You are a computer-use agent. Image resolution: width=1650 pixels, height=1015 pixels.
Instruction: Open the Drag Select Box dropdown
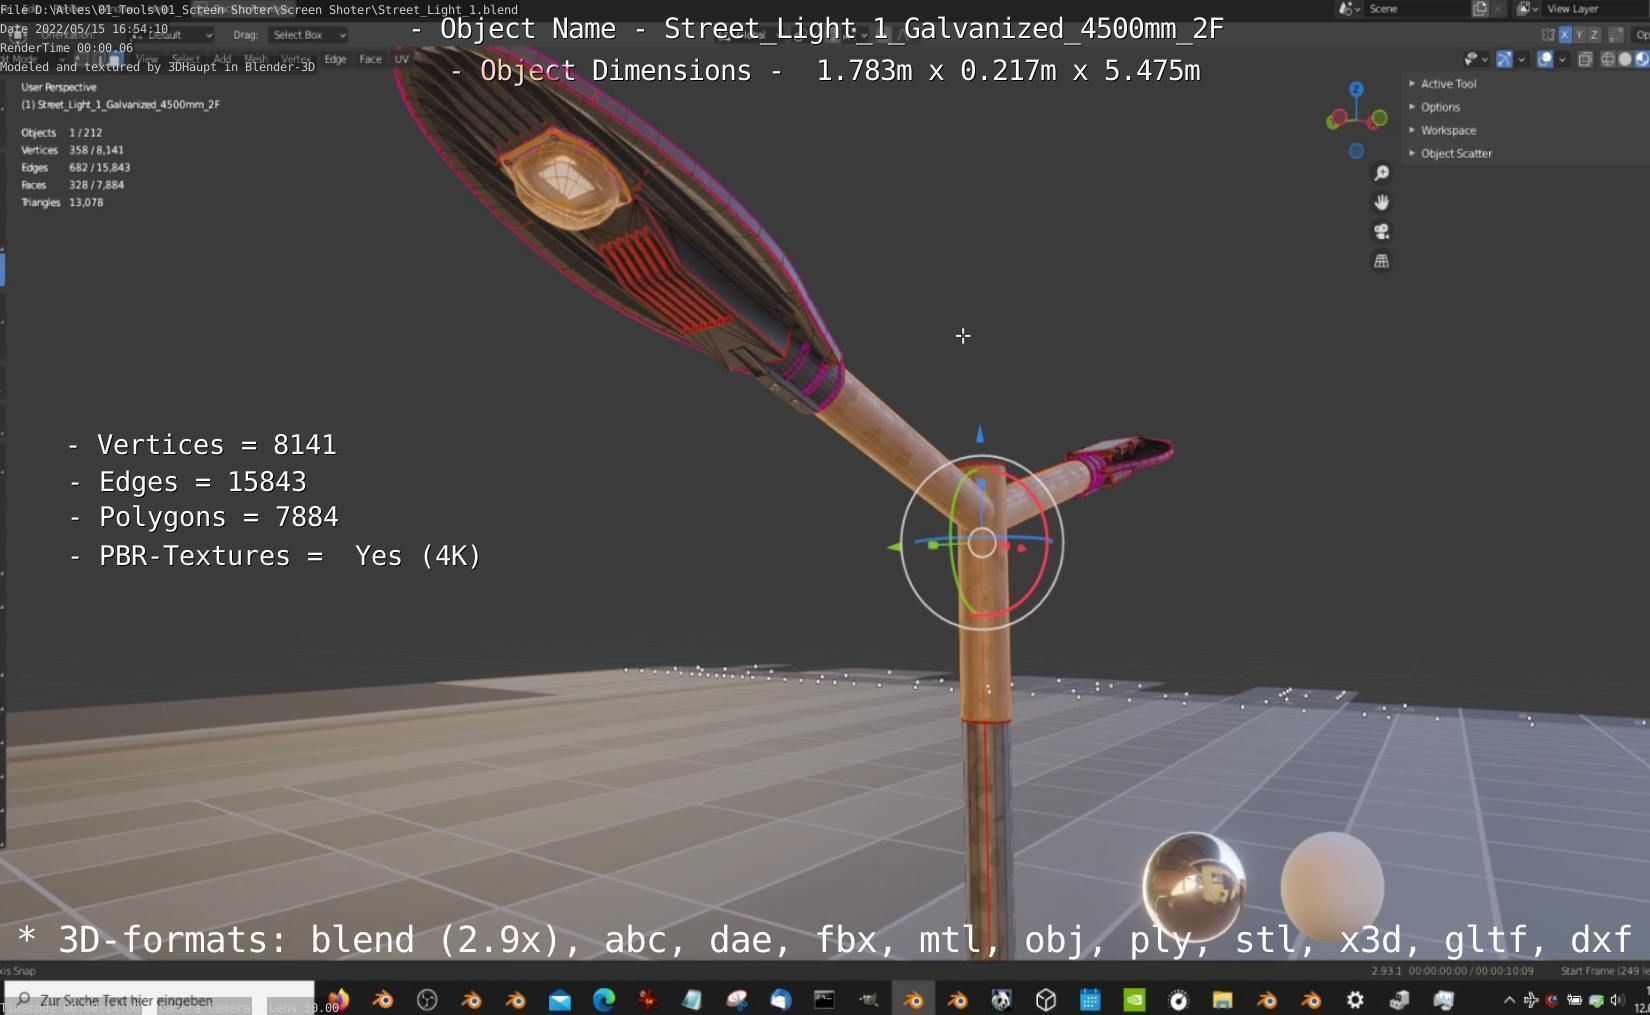[x=309, y=34]
